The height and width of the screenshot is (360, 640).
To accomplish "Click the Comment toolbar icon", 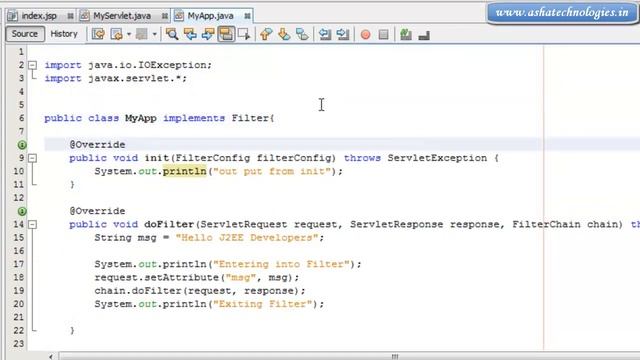I will tap(406, 34).
